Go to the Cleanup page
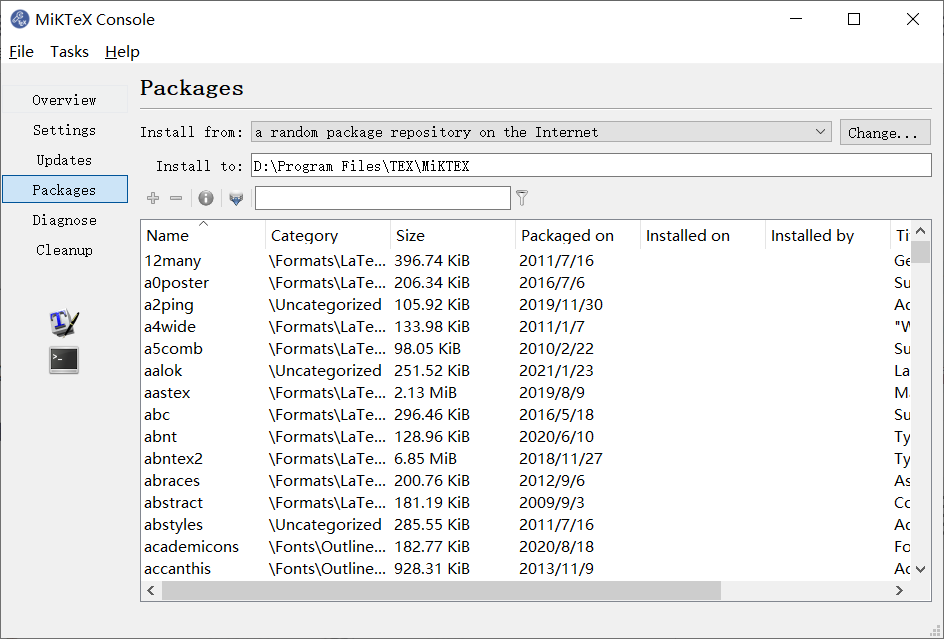 (x=65, y=250)
